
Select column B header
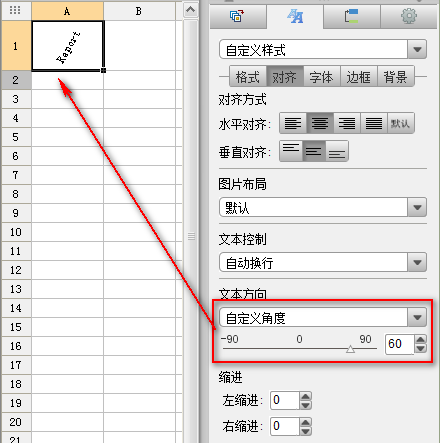[x=139, y=11]
